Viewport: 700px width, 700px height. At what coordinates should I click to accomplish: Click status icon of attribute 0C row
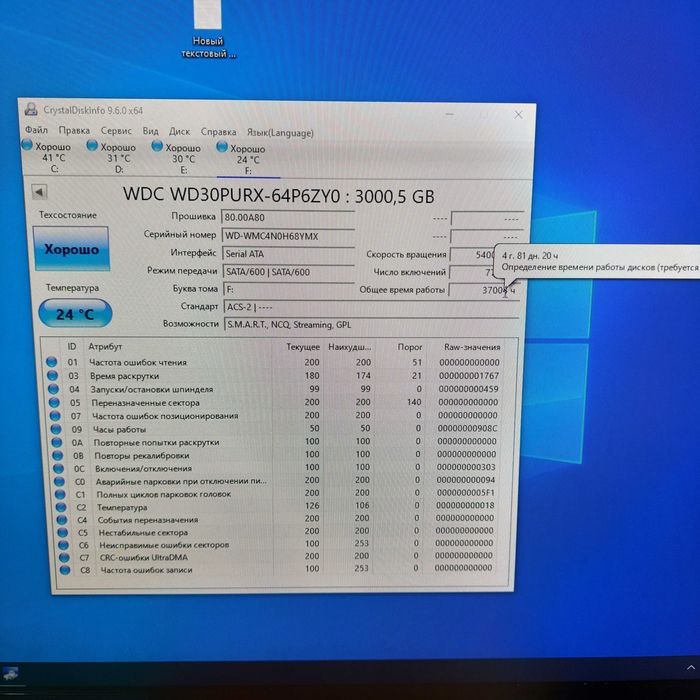[58, 468]
